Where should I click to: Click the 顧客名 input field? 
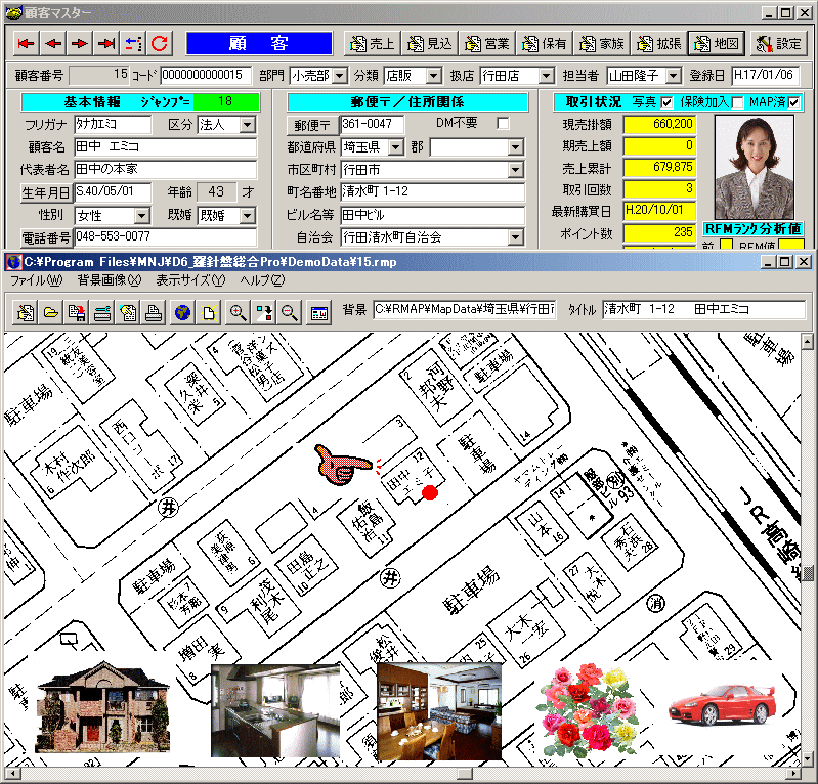(165, 147)
